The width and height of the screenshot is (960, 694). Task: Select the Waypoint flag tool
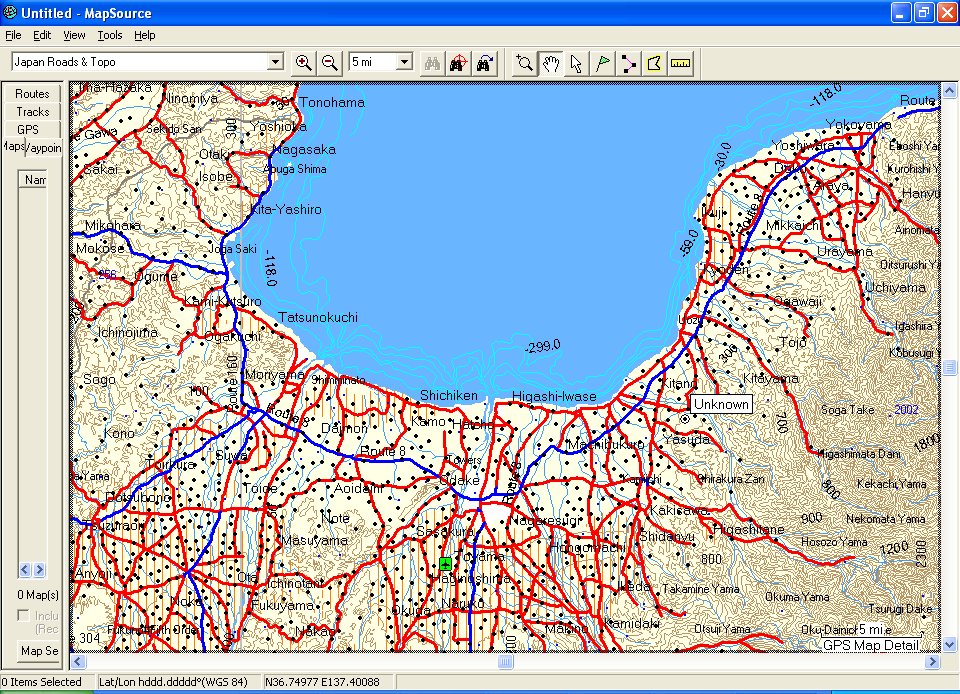click(602, 62)
